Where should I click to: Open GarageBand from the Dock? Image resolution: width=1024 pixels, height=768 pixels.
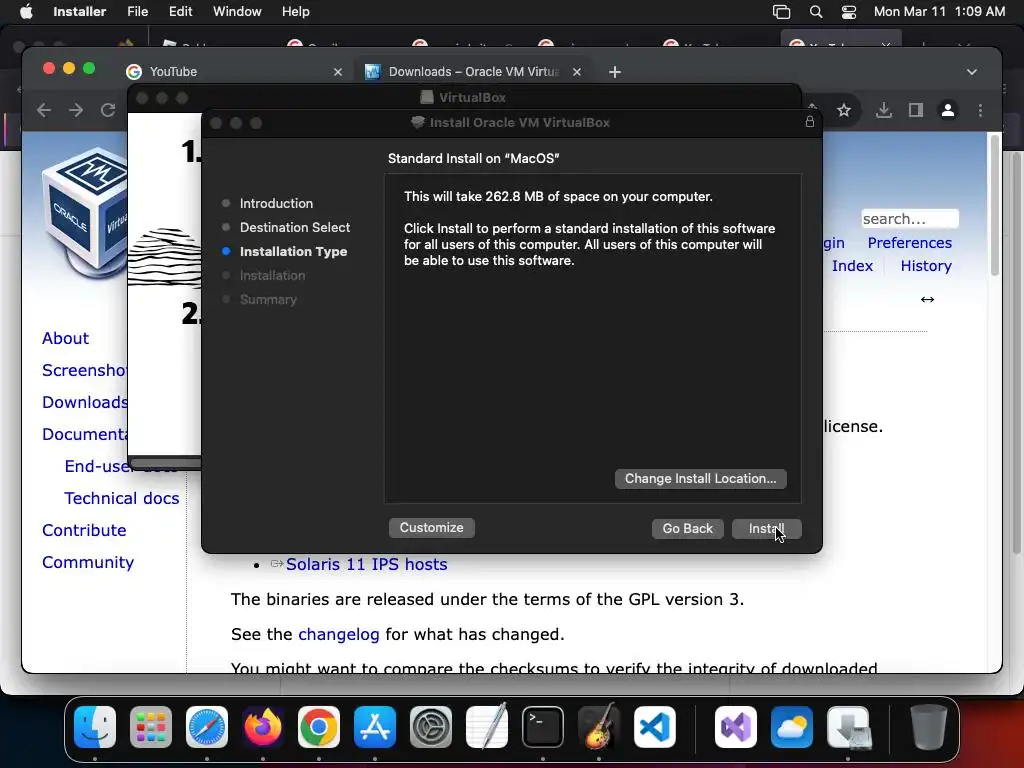click(599, 726)
